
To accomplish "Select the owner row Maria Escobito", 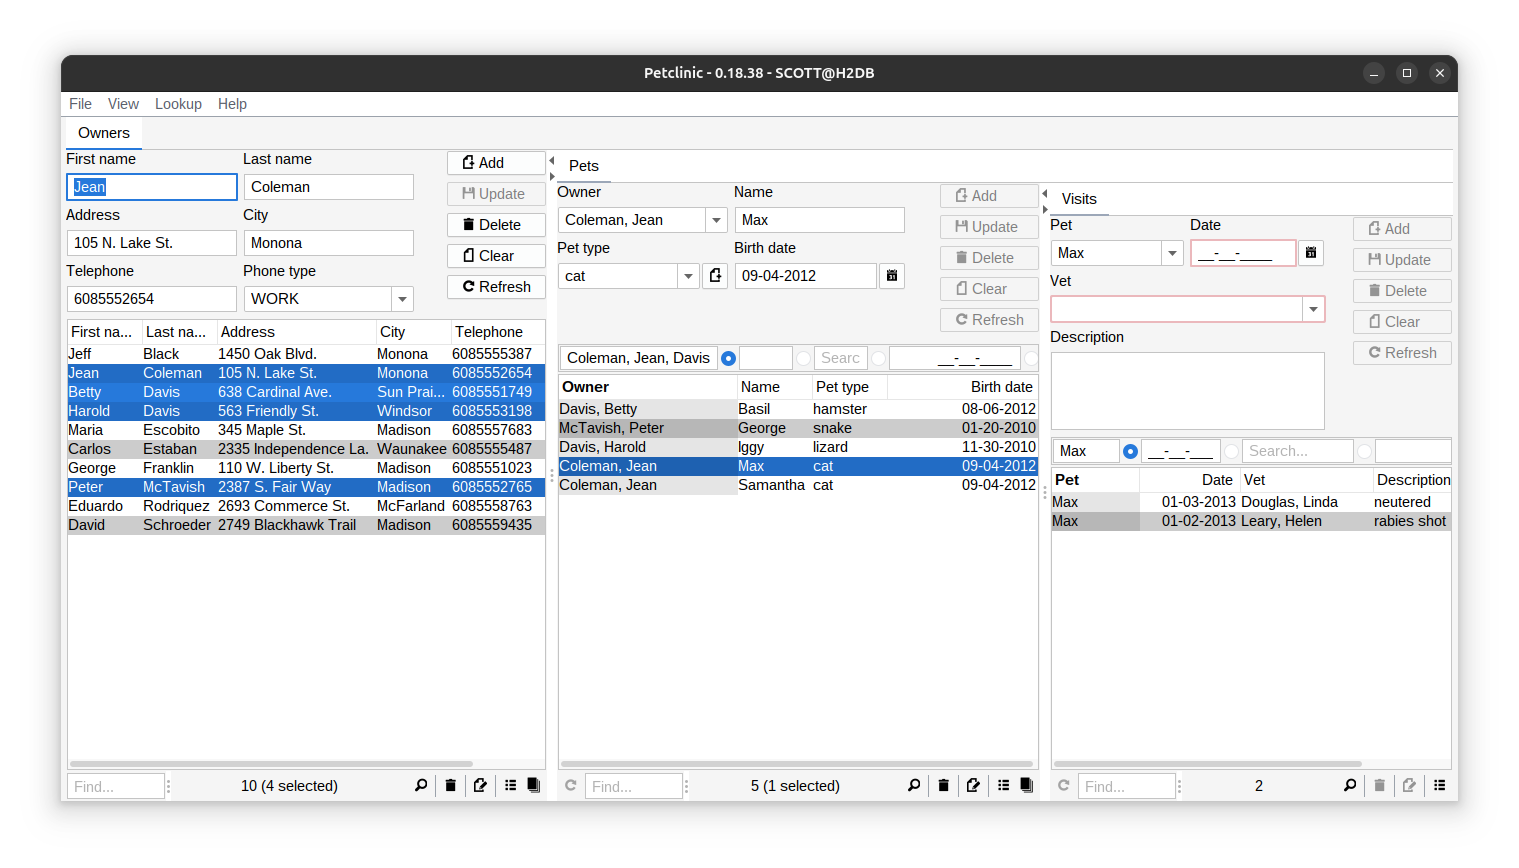I will pyautogui.click(x=306, y=430).
